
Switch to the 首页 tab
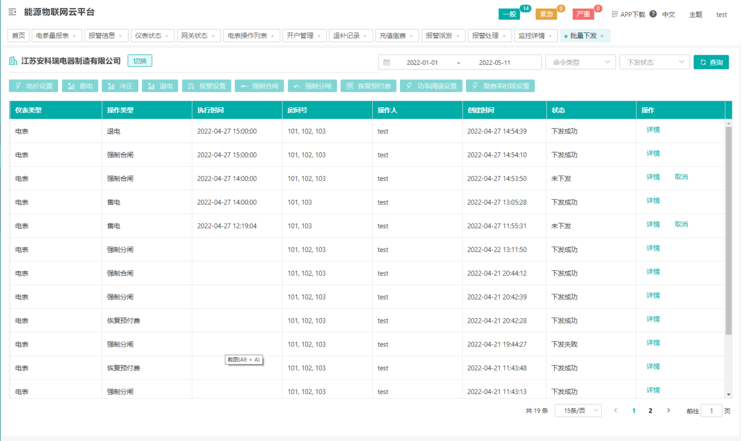coord(18,35)
